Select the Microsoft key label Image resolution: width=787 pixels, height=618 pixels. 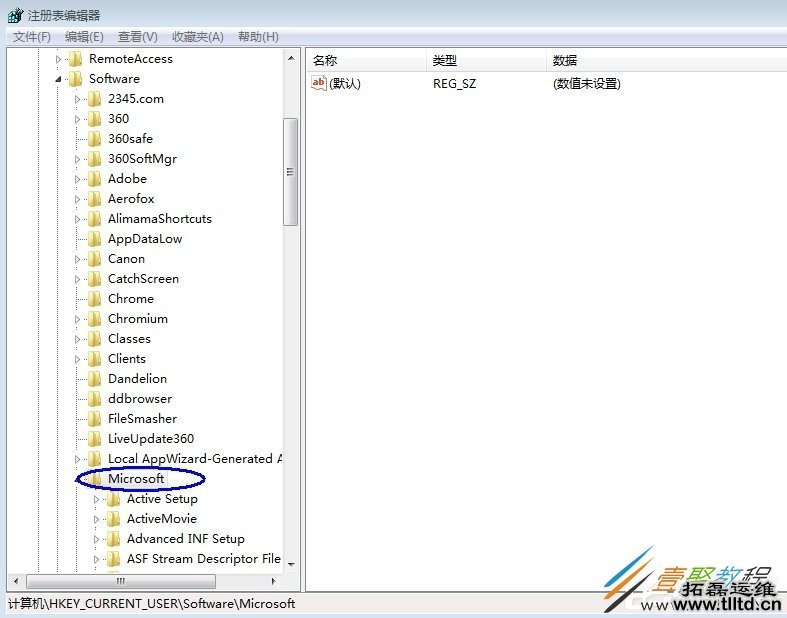pos(136,479)
